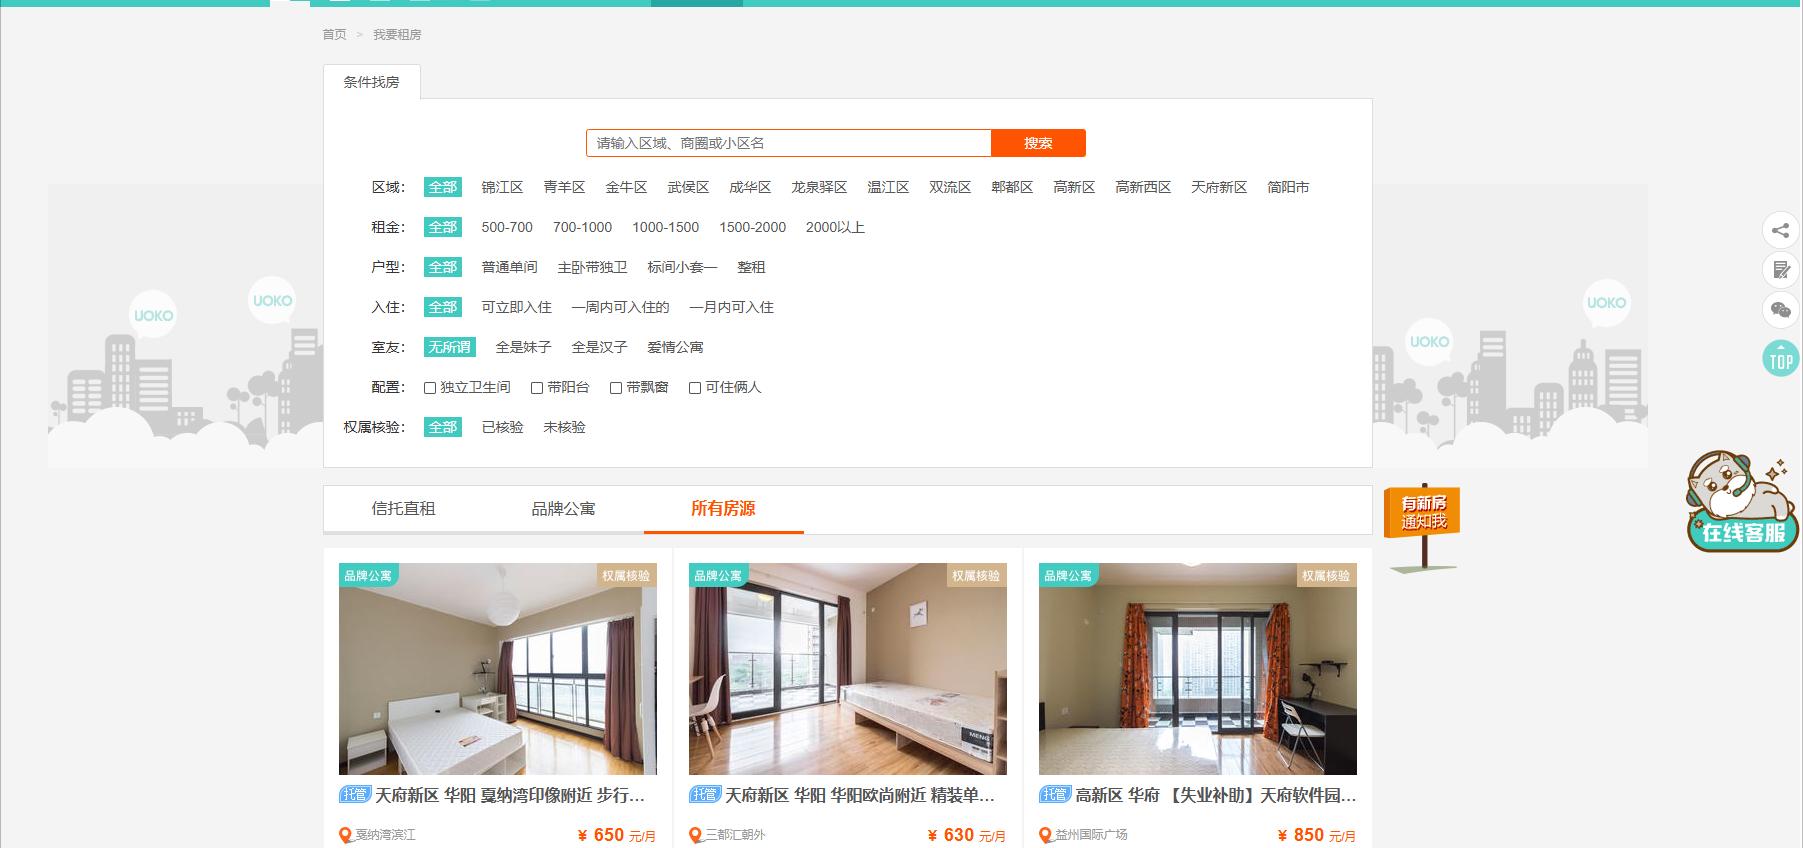
Task: Filter listings by 未核验
Action: (x=564, y=427)
